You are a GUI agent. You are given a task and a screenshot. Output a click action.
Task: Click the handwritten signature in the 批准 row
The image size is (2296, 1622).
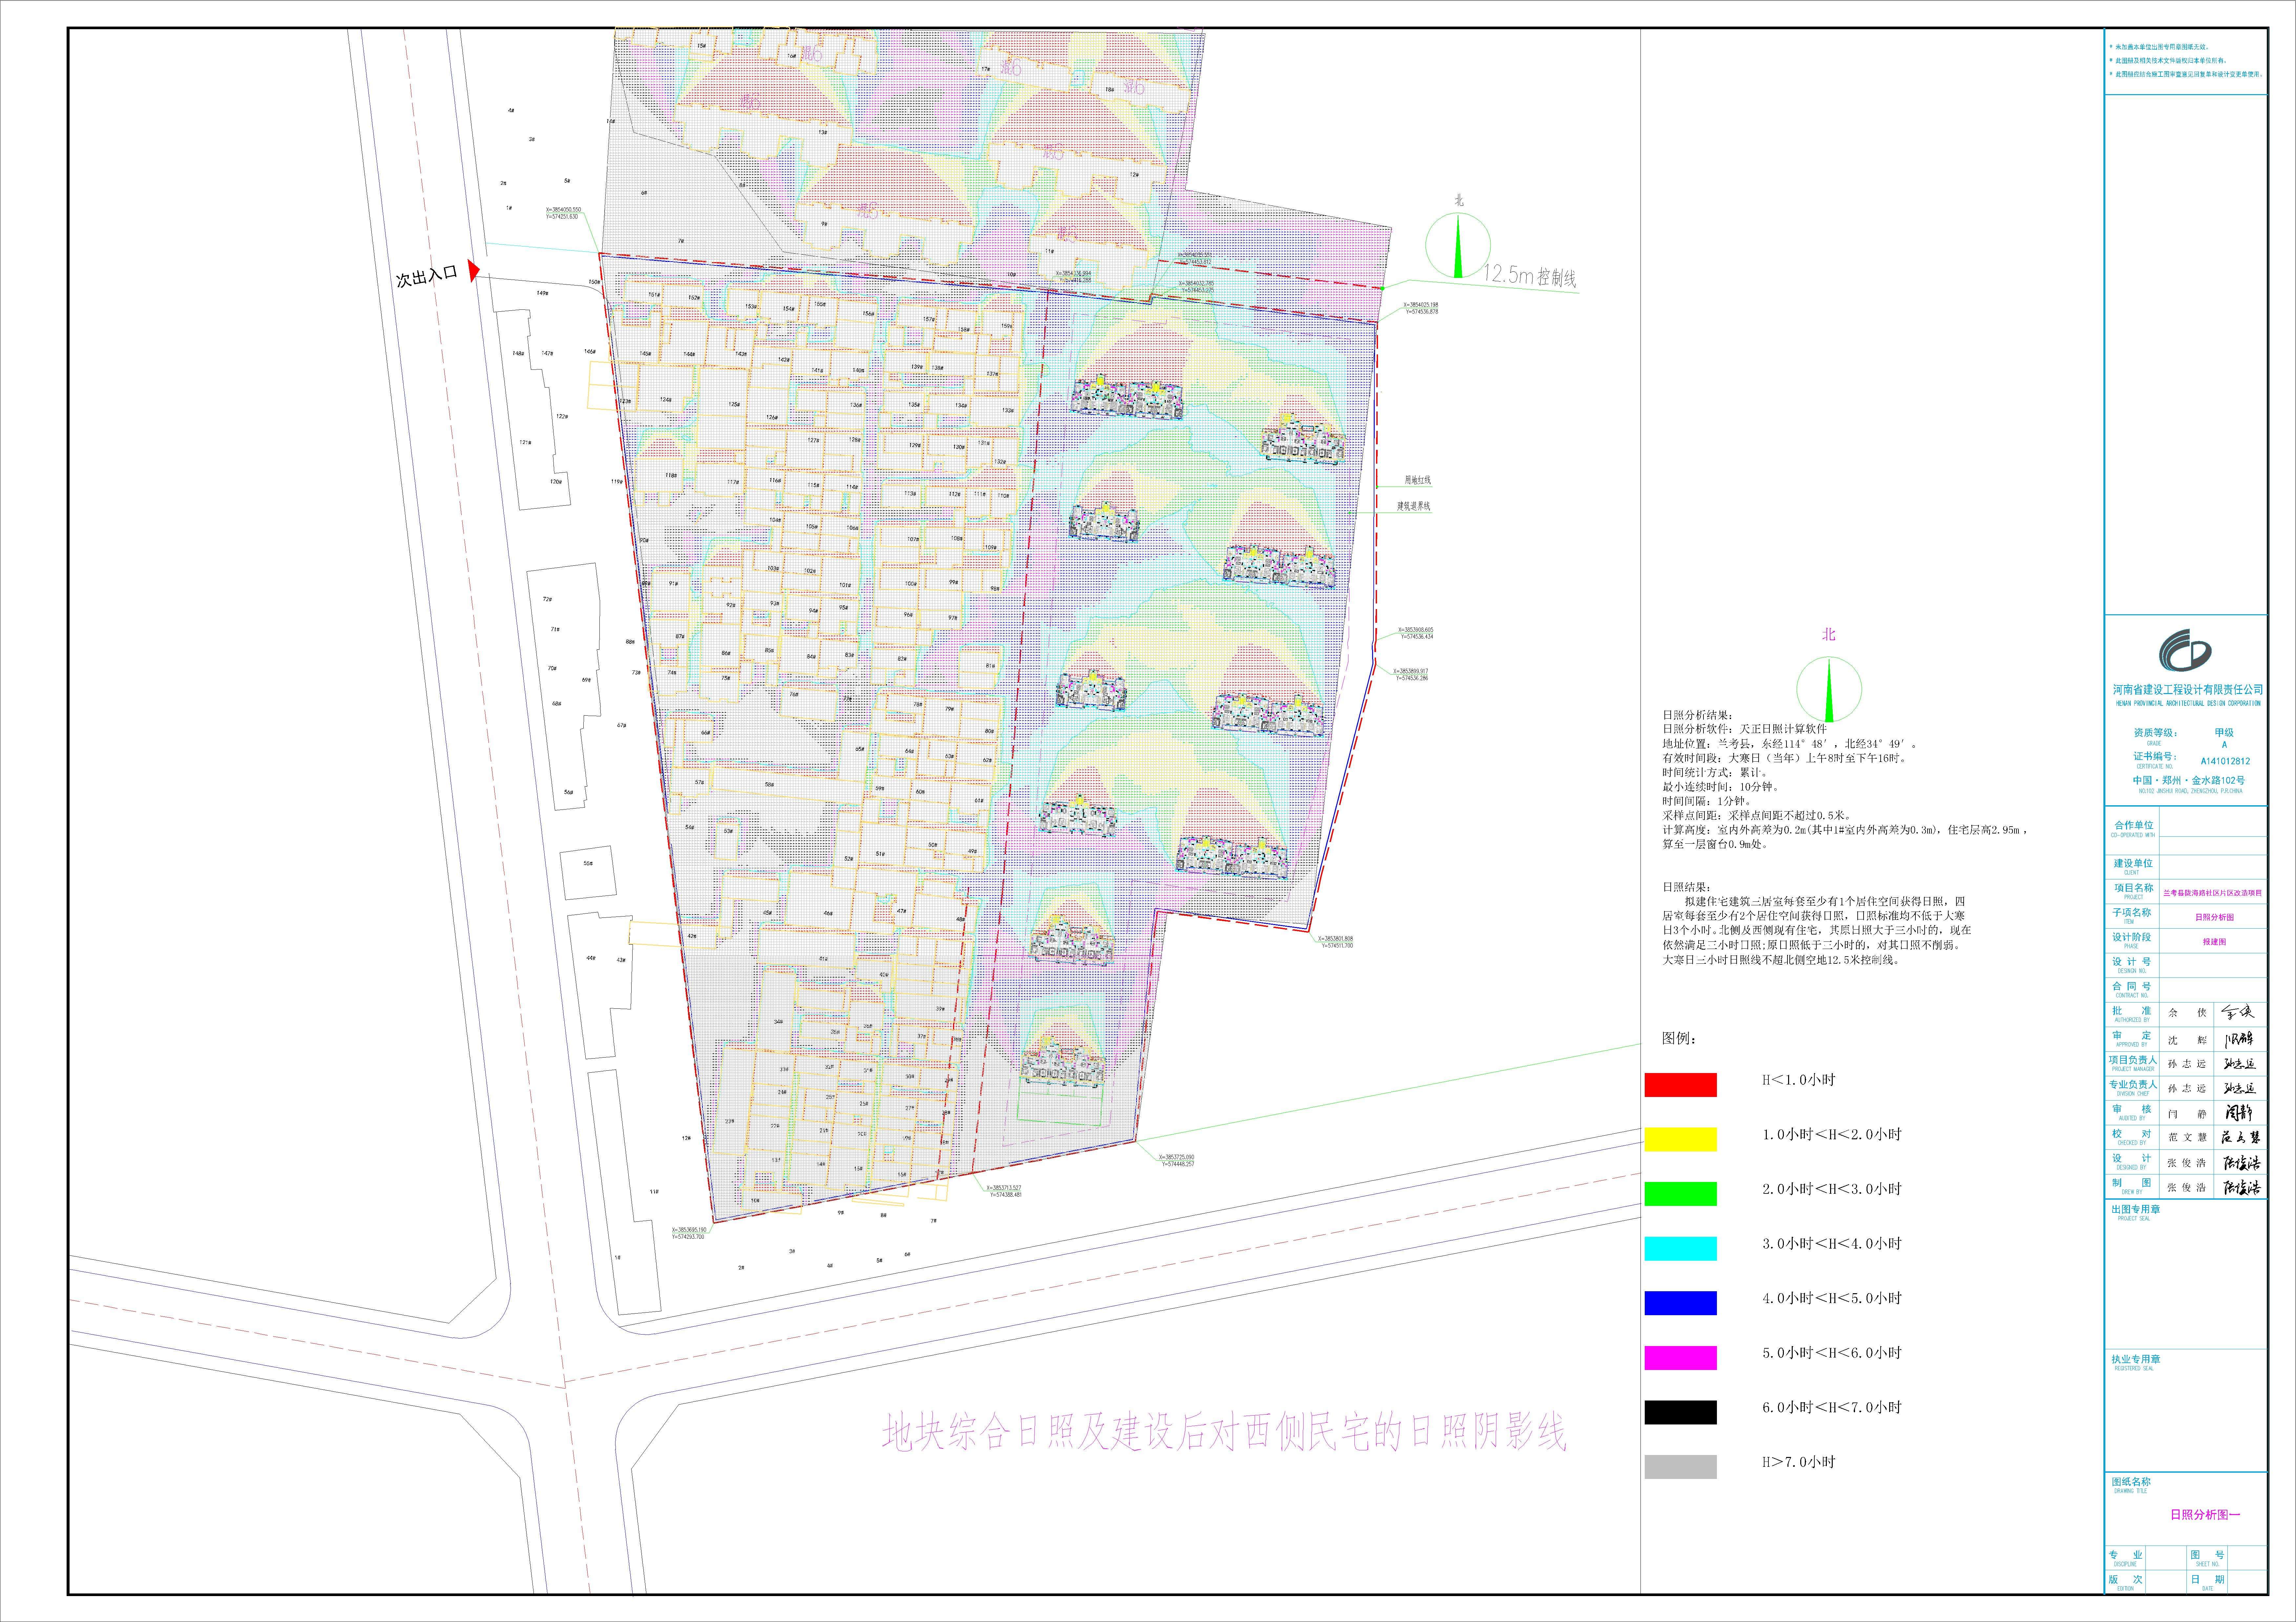tap(2238, 1012)
